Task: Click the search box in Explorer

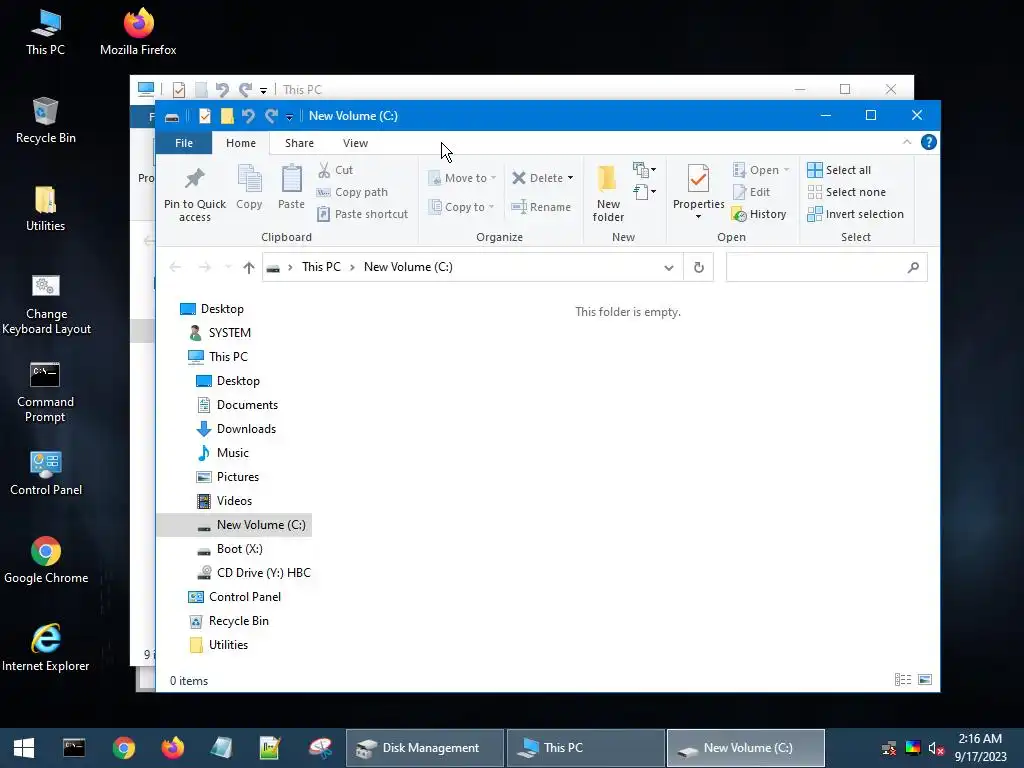Action: coord(826,267)
